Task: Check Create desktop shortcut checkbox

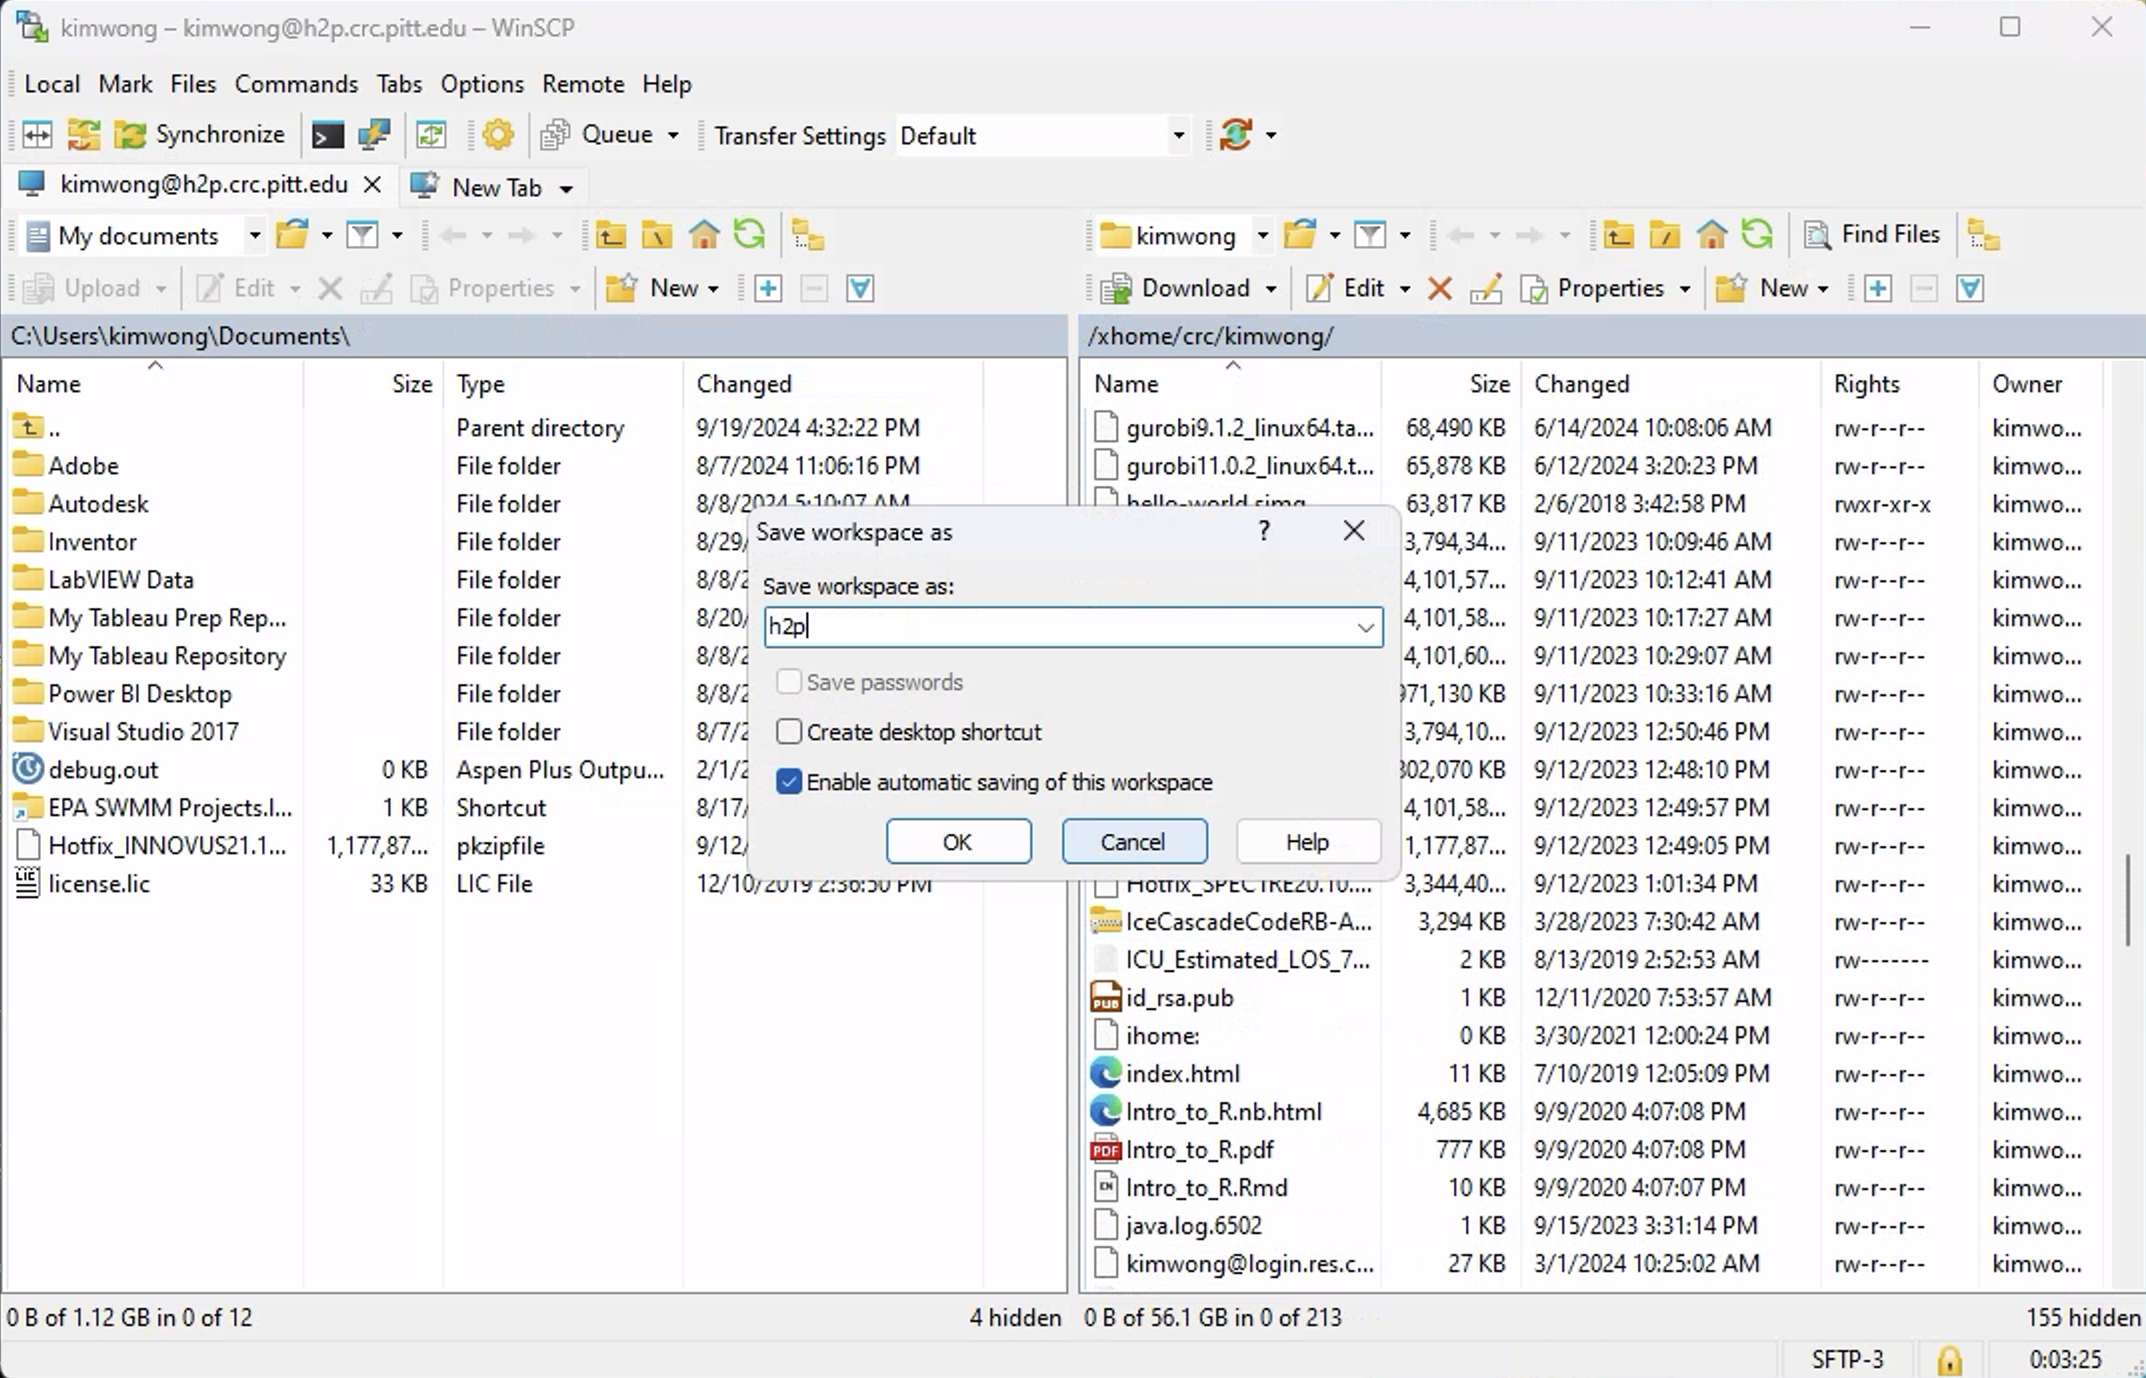Action: click(789, 732)
